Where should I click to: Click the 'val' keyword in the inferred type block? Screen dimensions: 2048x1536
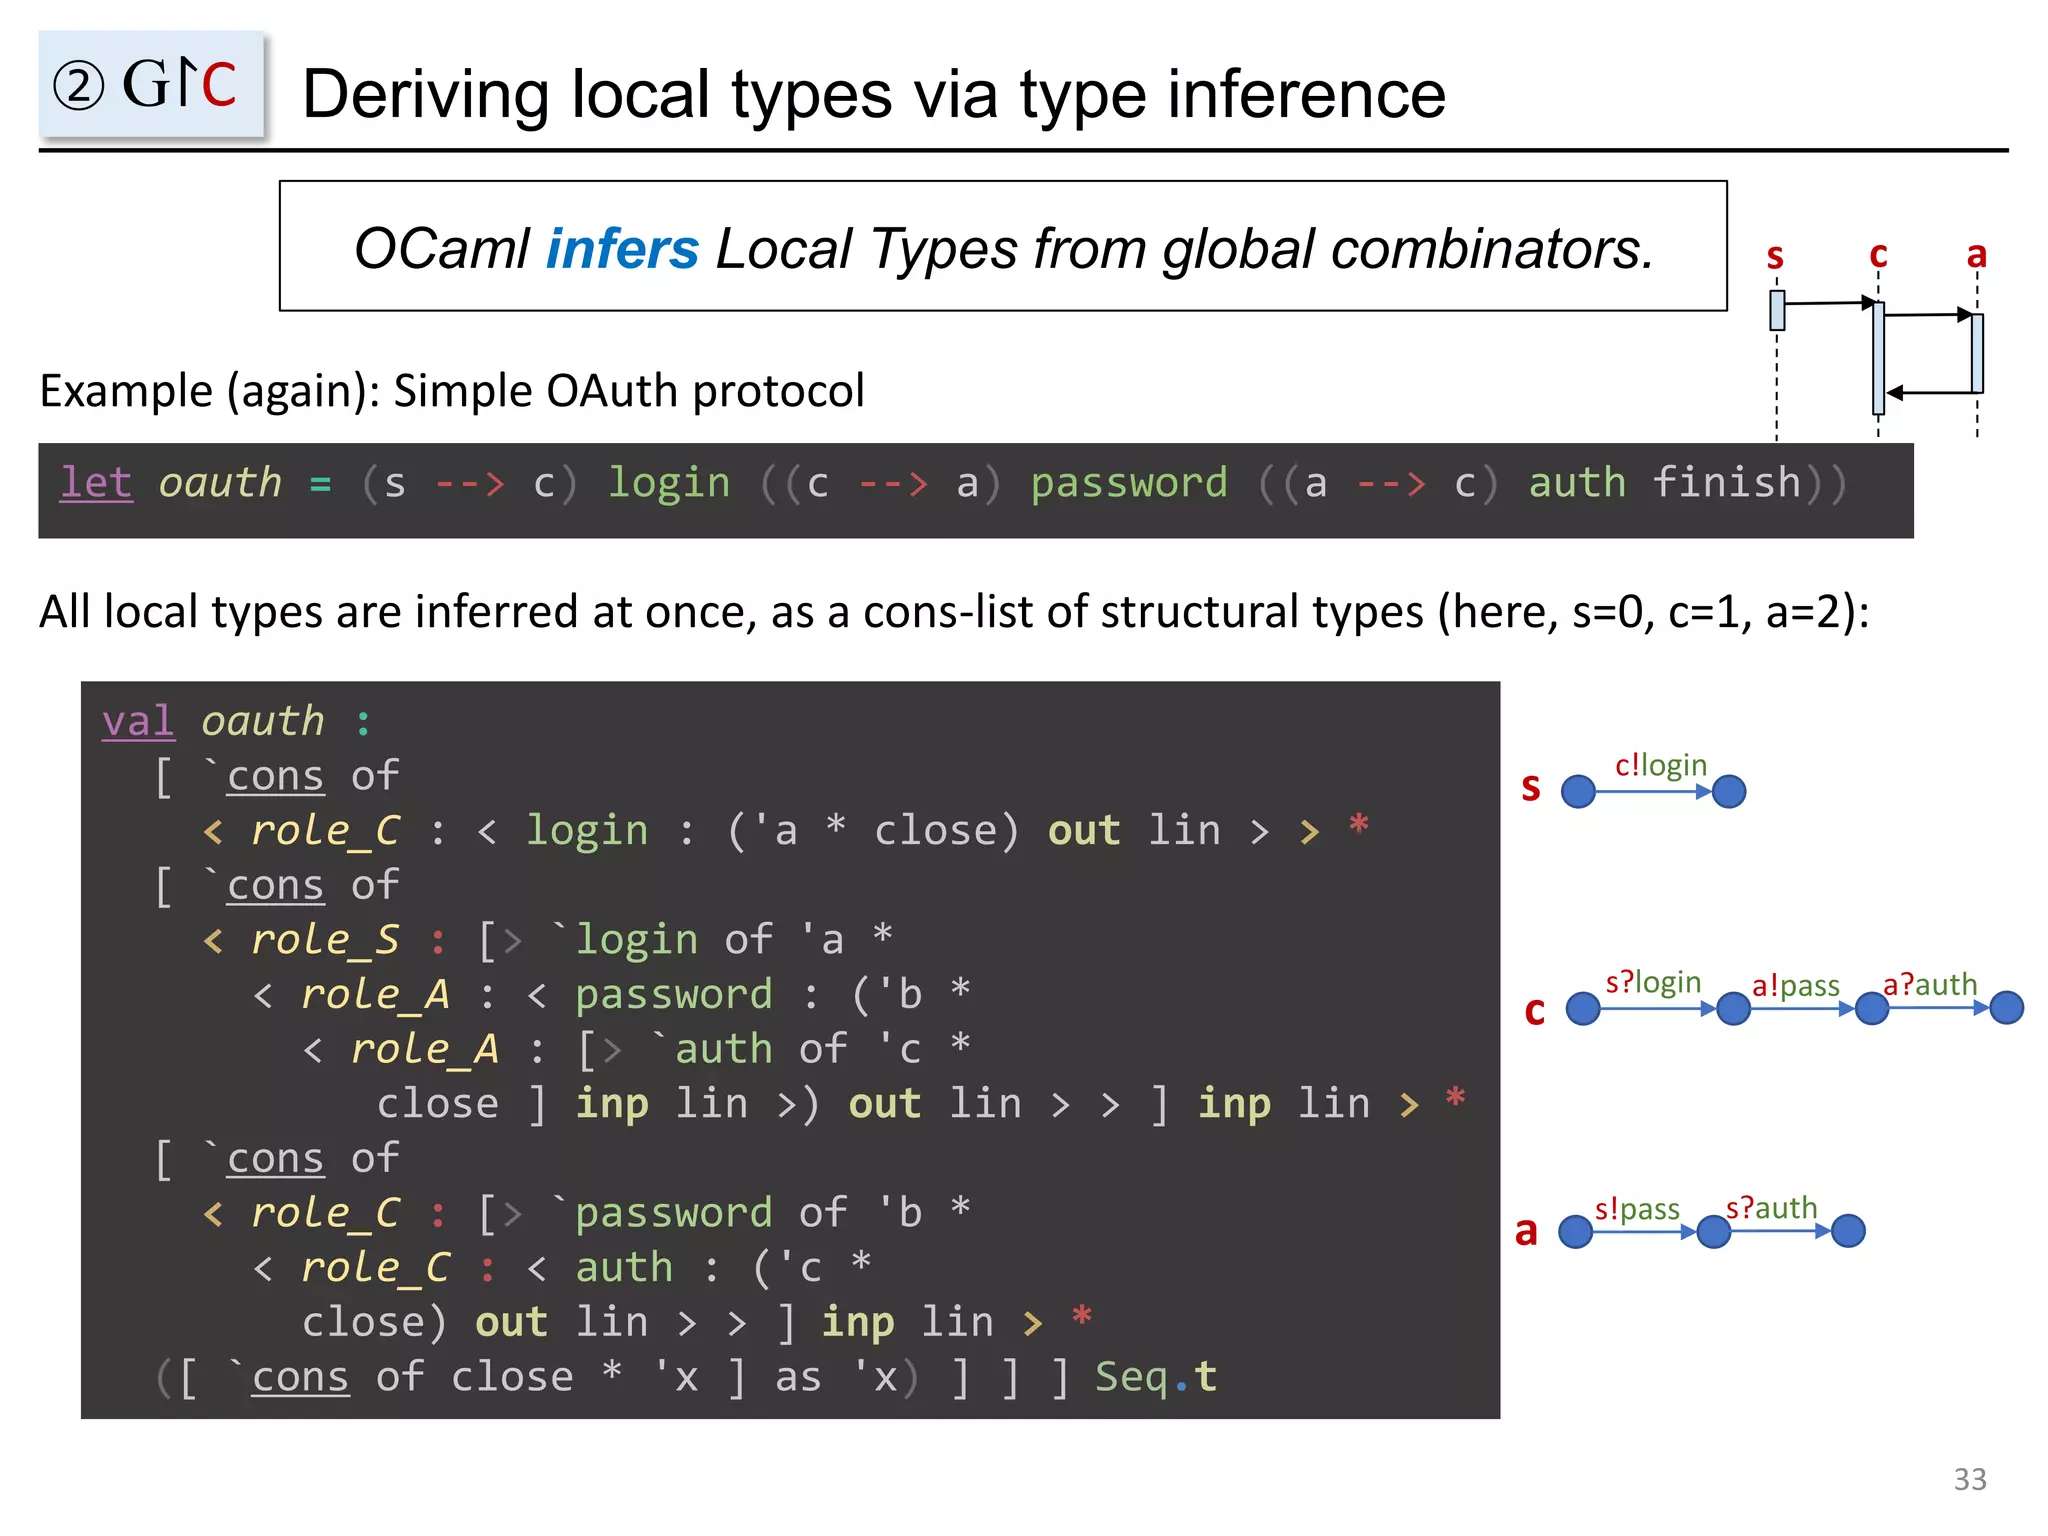coord(138,721)
